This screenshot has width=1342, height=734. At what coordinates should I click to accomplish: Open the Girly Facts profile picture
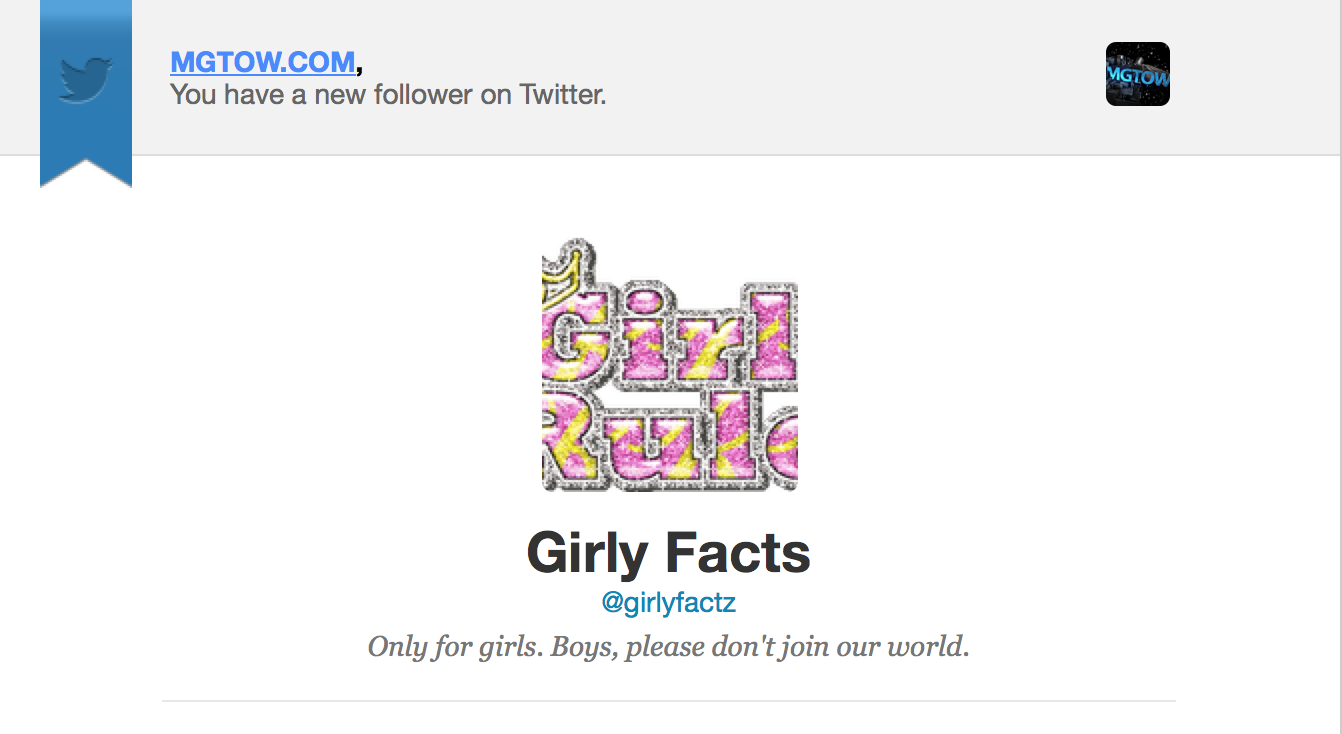click(669, 365)
